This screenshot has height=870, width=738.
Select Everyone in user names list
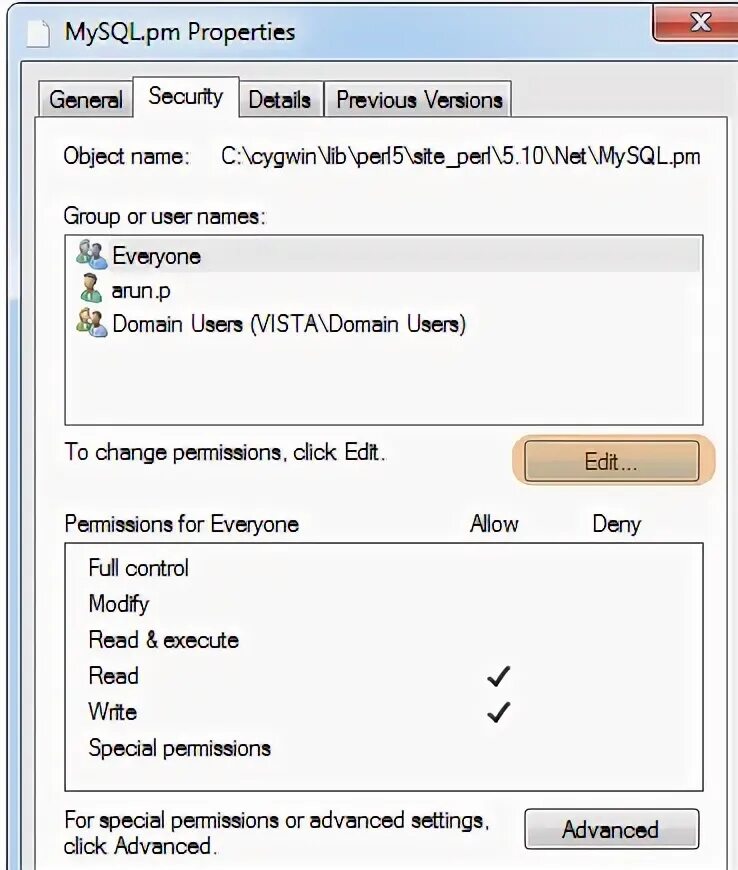(x=157, y=256)
